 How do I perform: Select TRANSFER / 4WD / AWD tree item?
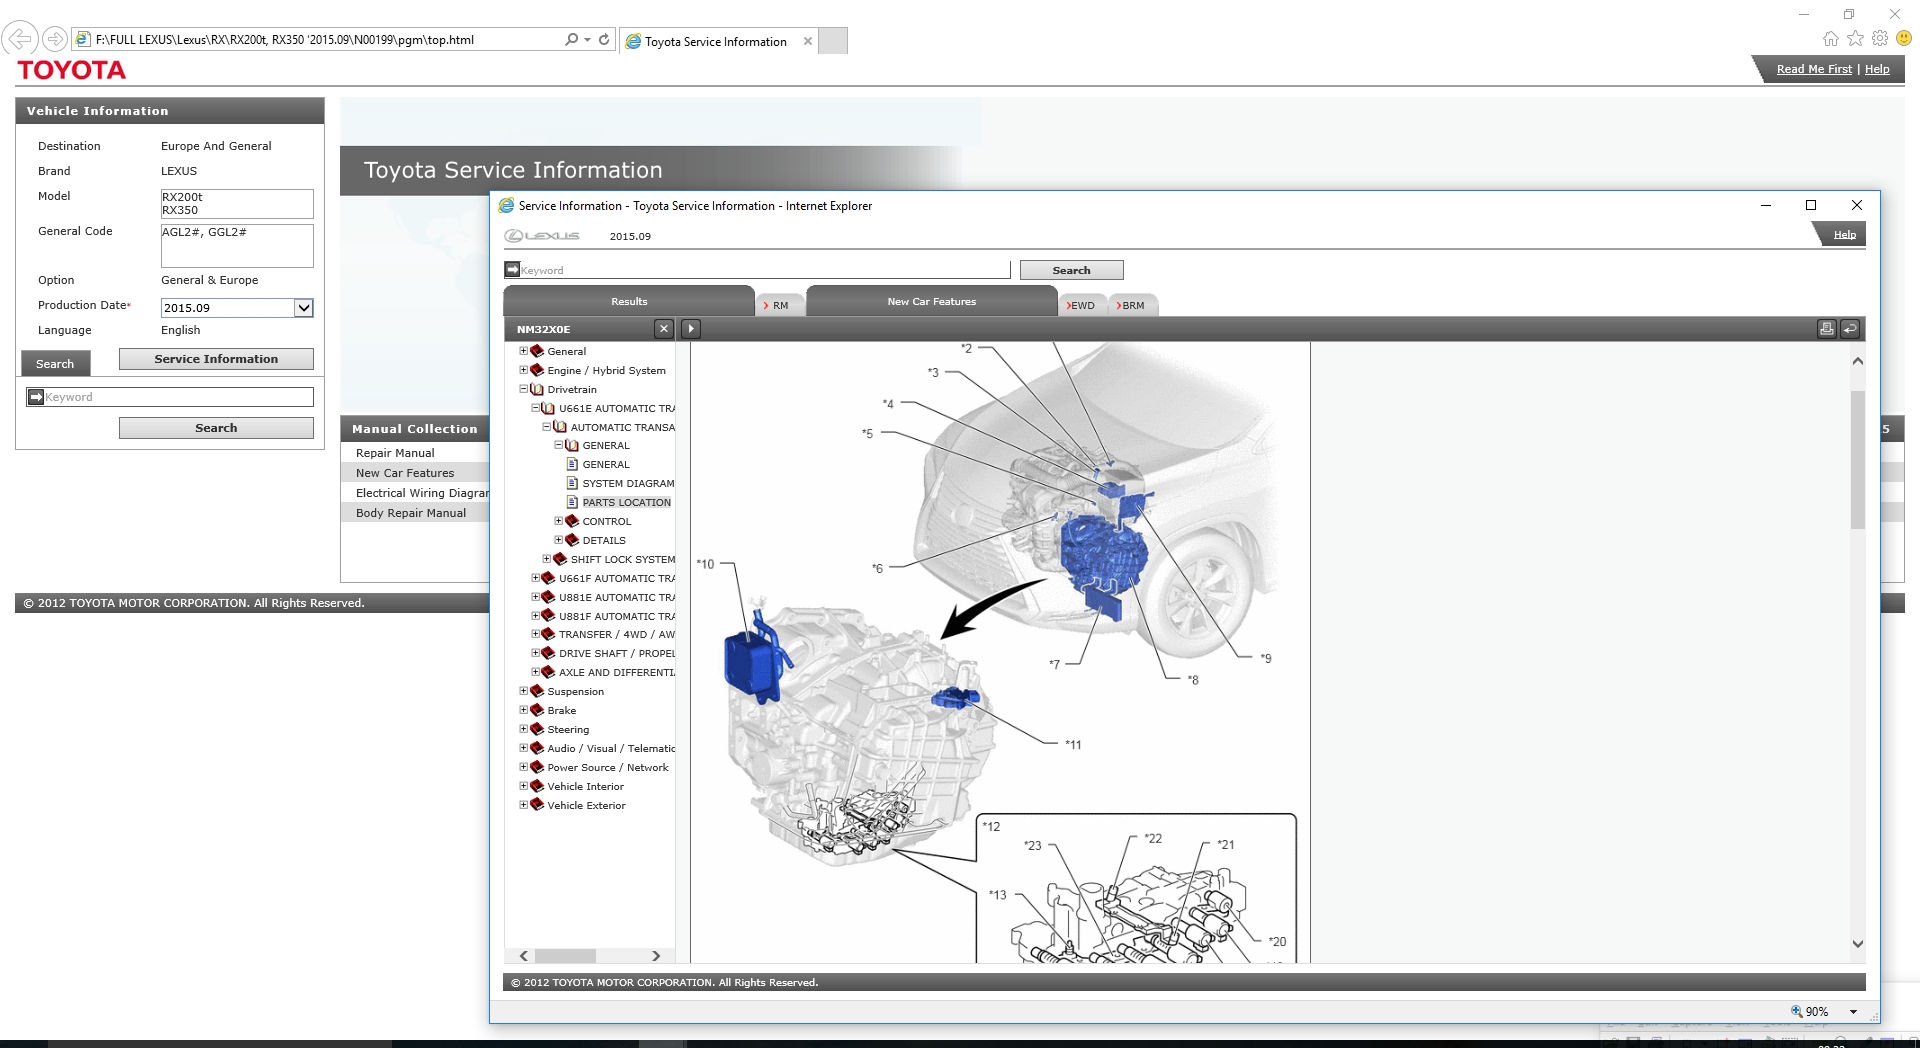coord(616,634)
